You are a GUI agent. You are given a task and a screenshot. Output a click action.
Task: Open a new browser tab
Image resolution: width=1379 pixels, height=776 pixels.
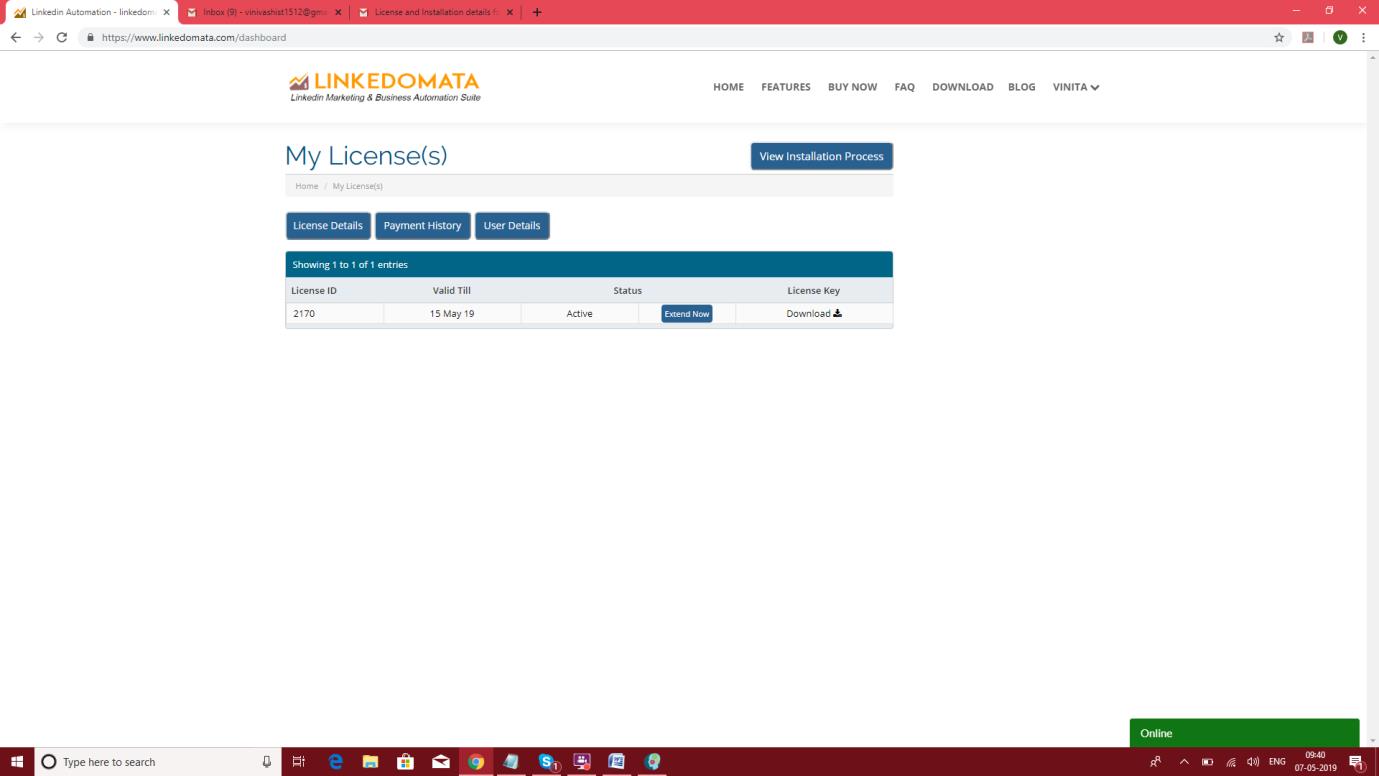(x=537, y=12)
